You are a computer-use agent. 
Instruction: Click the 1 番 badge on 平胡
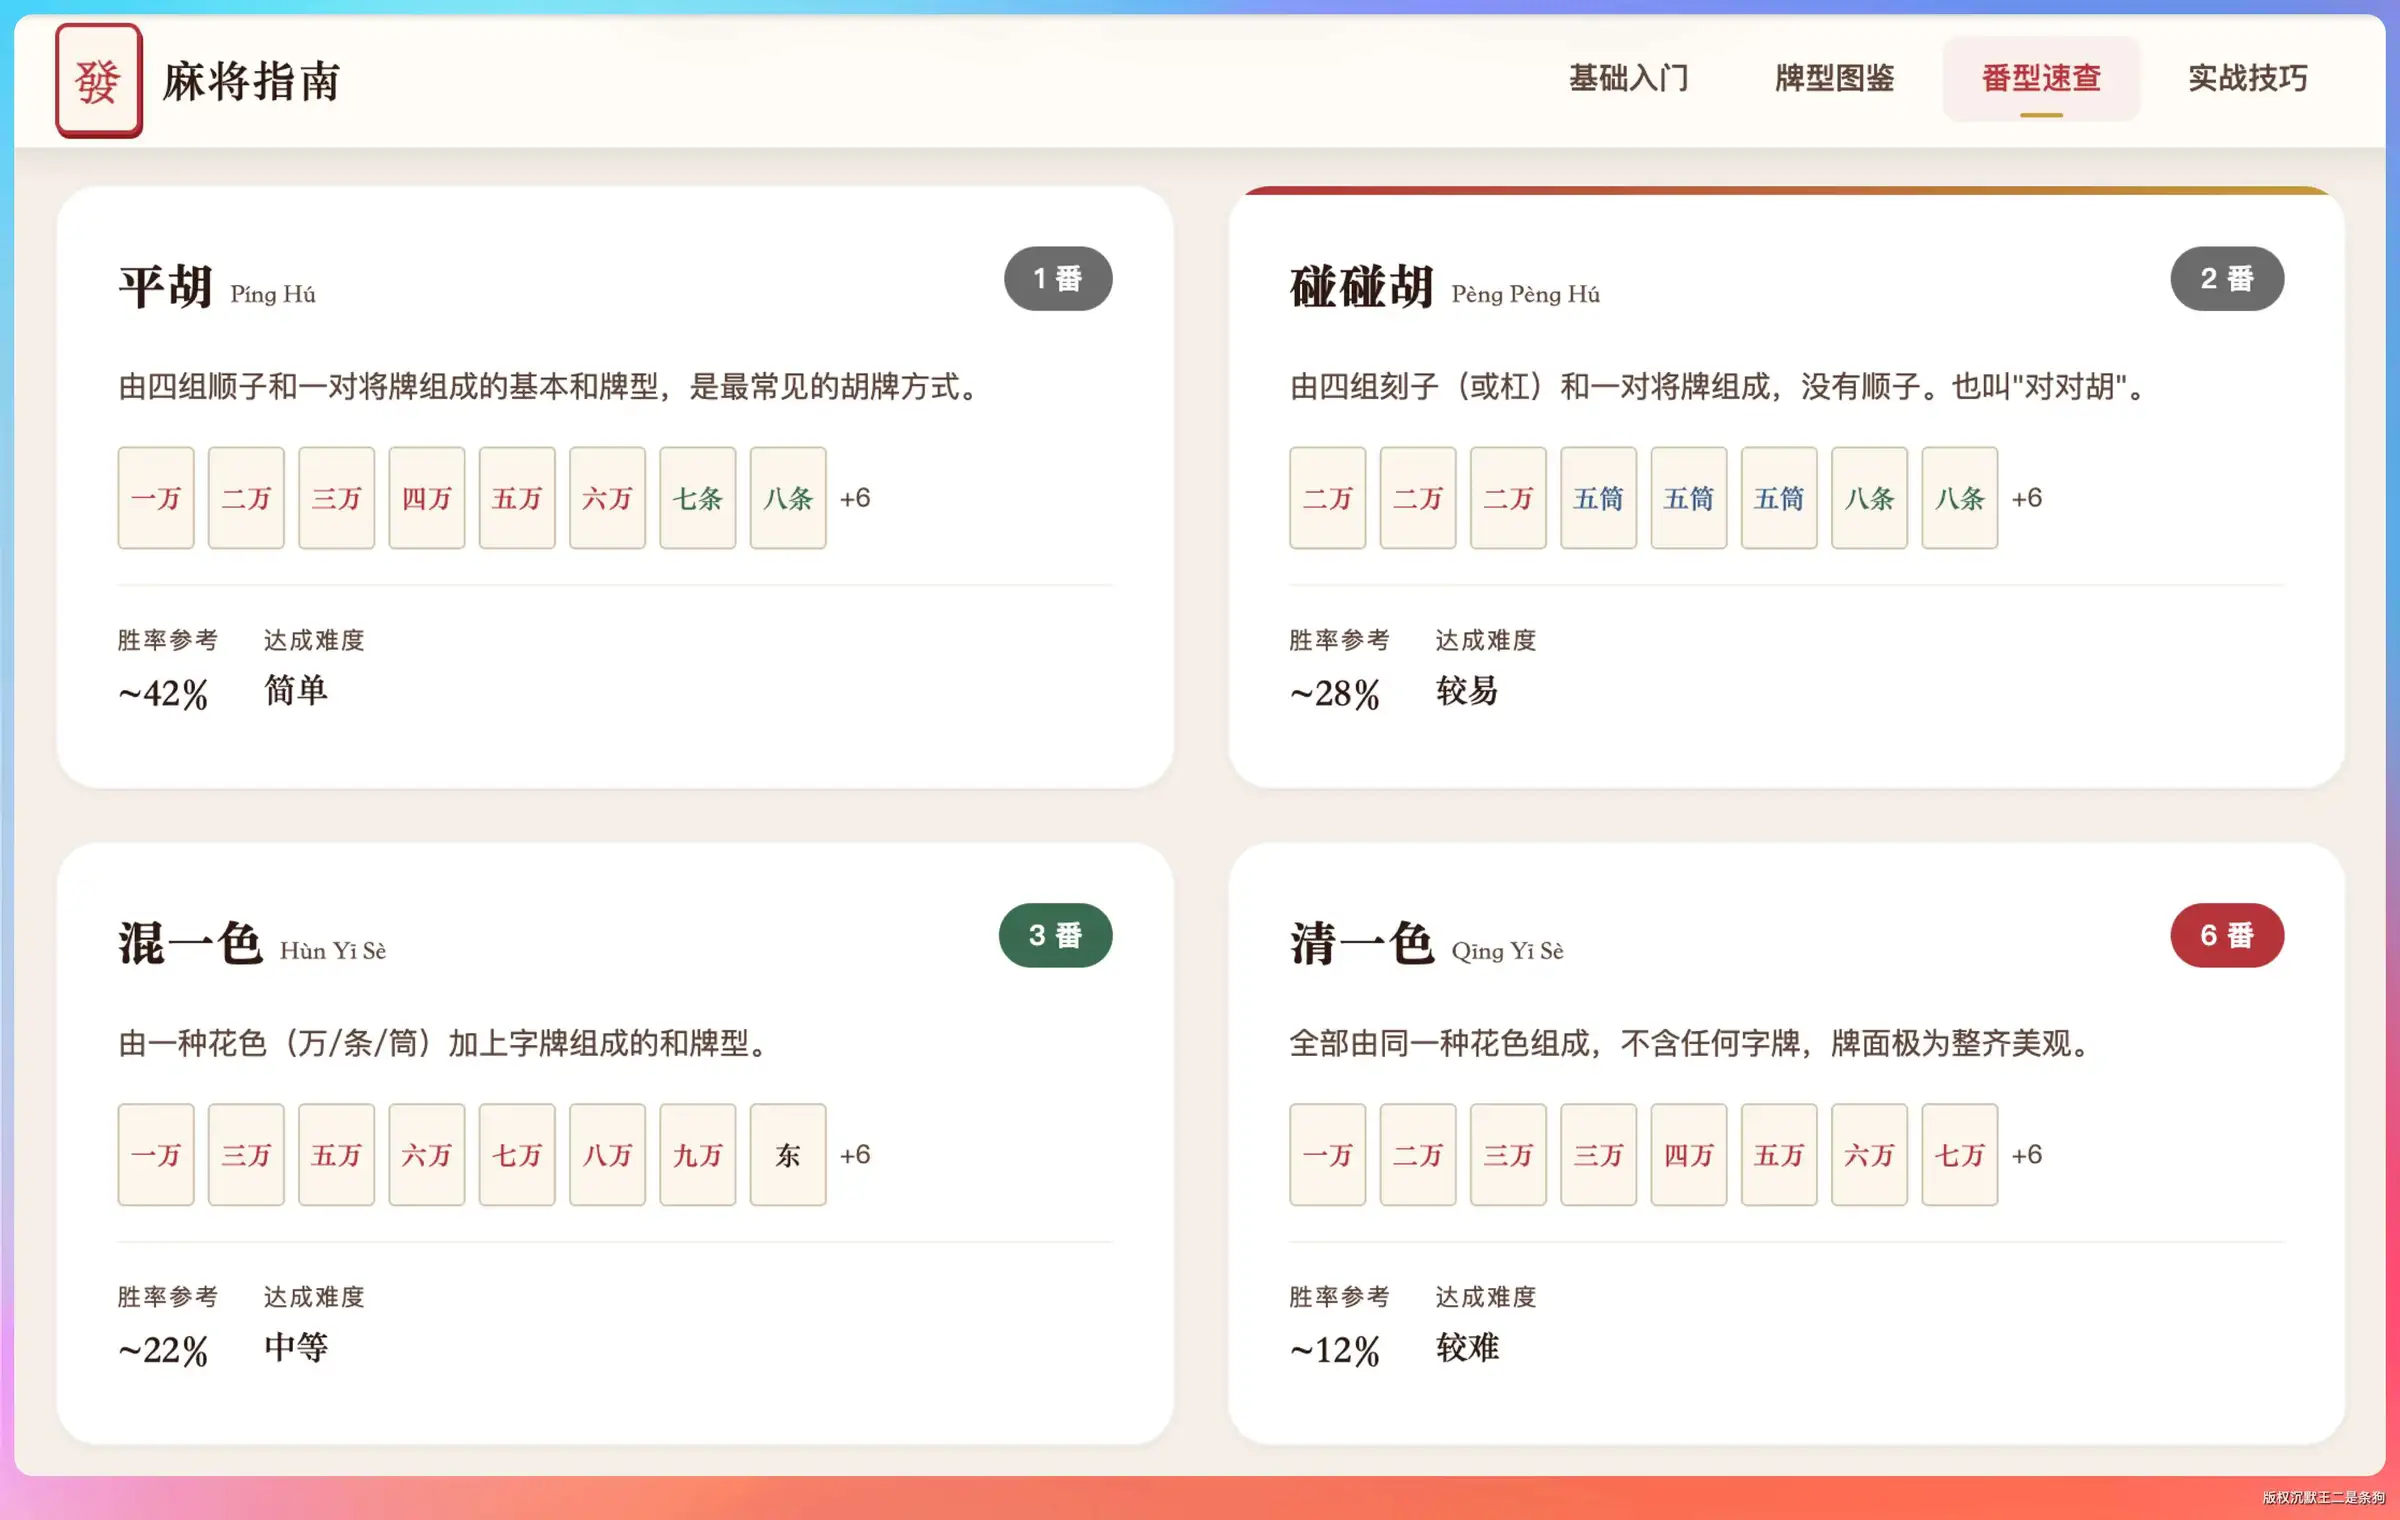point(1058,279)
